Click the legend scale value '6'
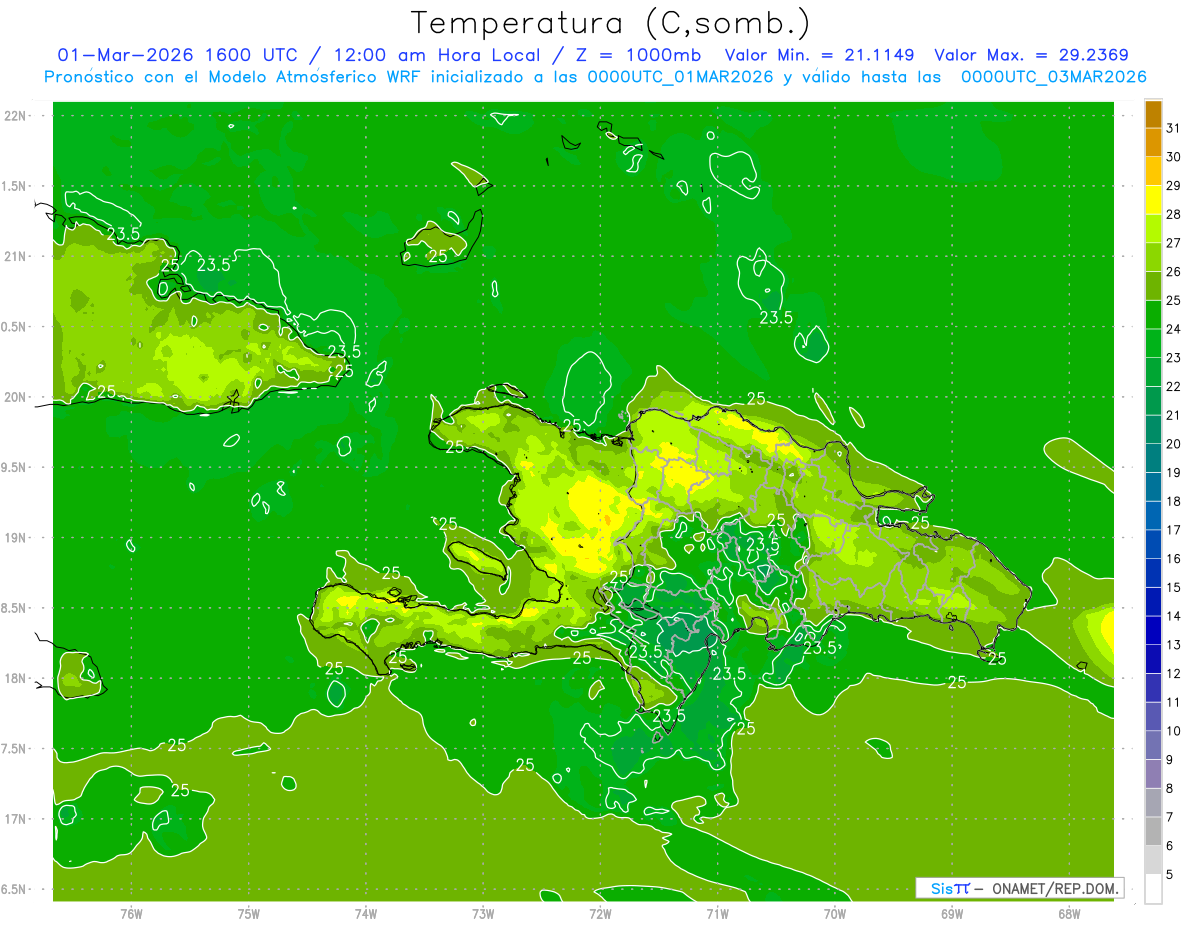The width and height of the screenshot is (1200, 927). click(1170, 846)
